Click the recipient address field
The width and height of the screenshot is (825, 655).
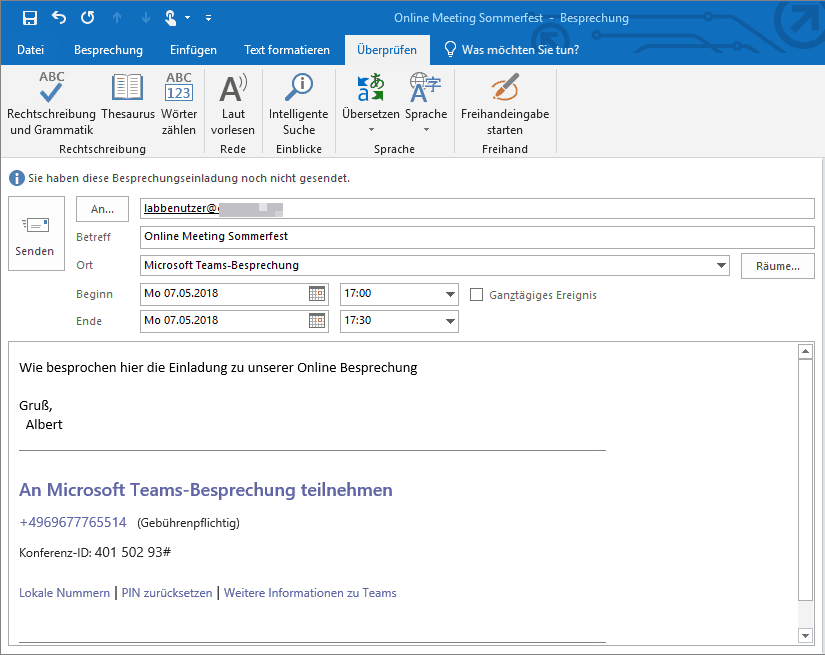477,209
